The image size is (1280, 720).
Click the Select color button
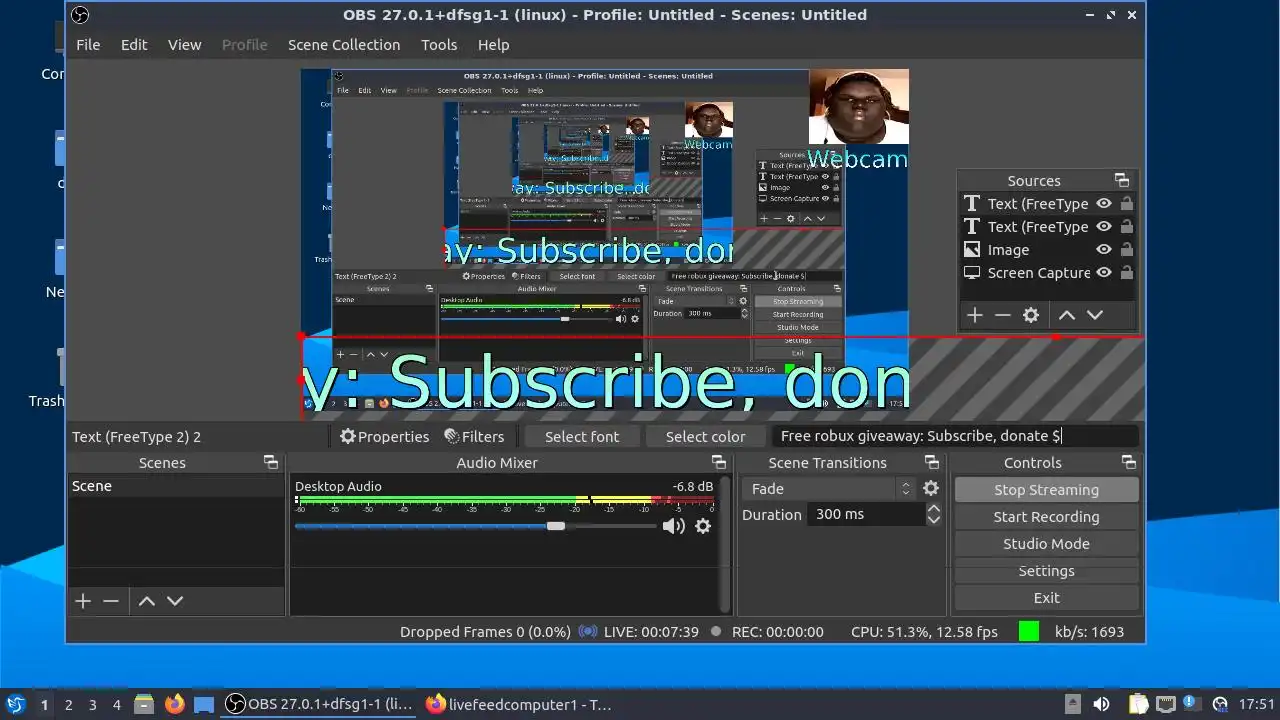[x=705, y=436]
